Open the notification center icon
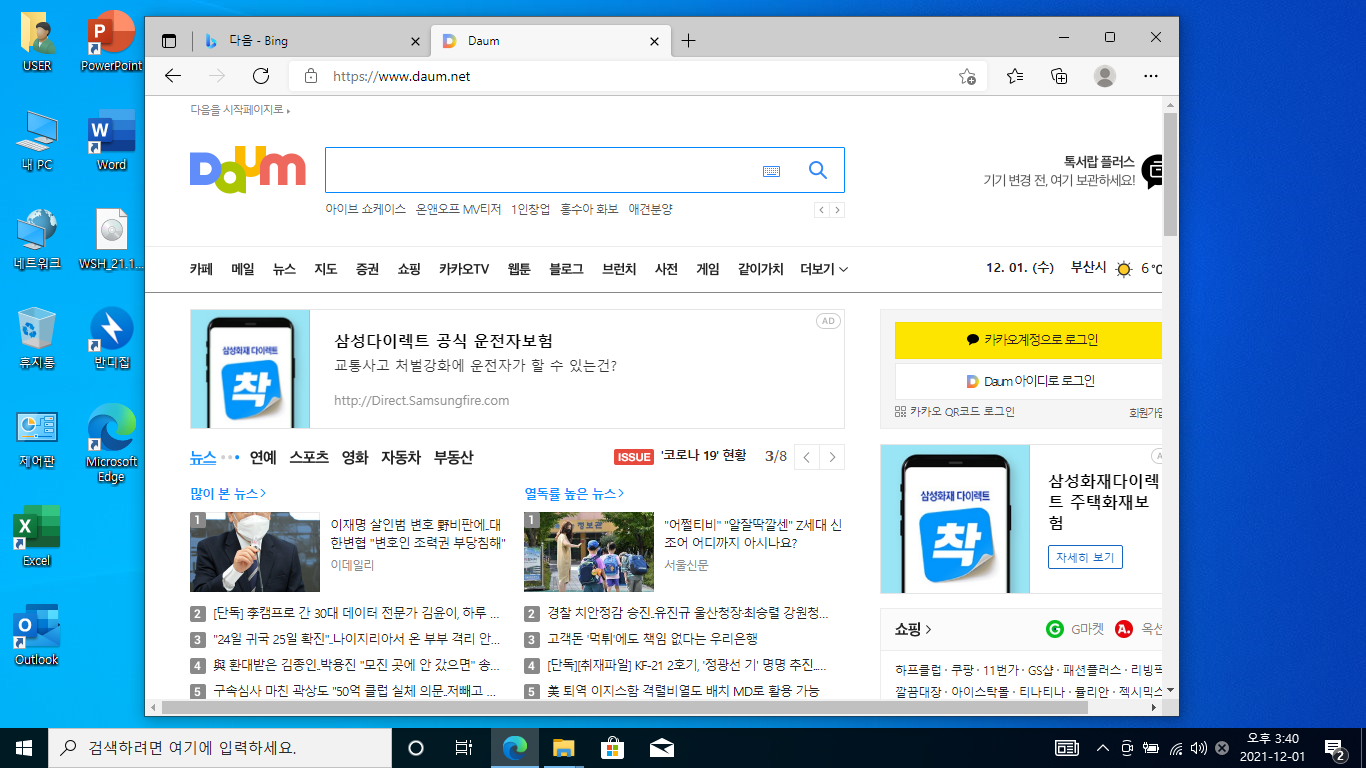 tap(1334, 747)
